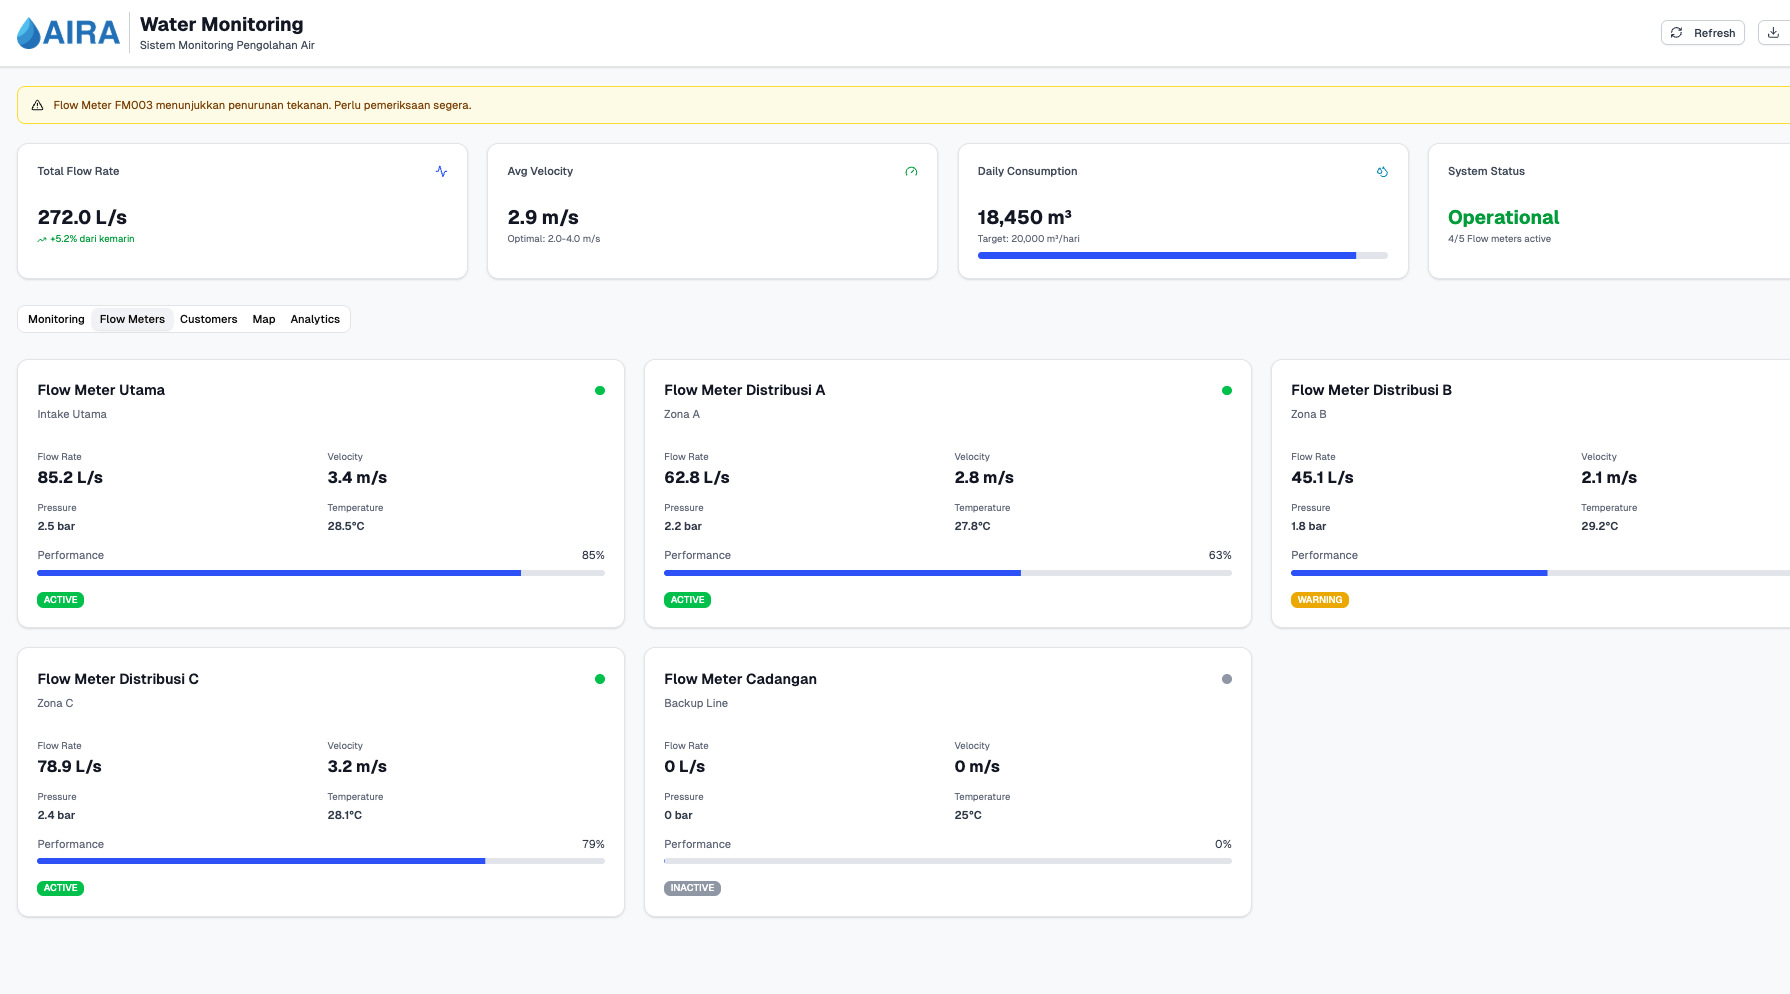Viewport: 1790px width, 994px height.
Task: Click the Daily Consumption icon
Action: 1382,172
